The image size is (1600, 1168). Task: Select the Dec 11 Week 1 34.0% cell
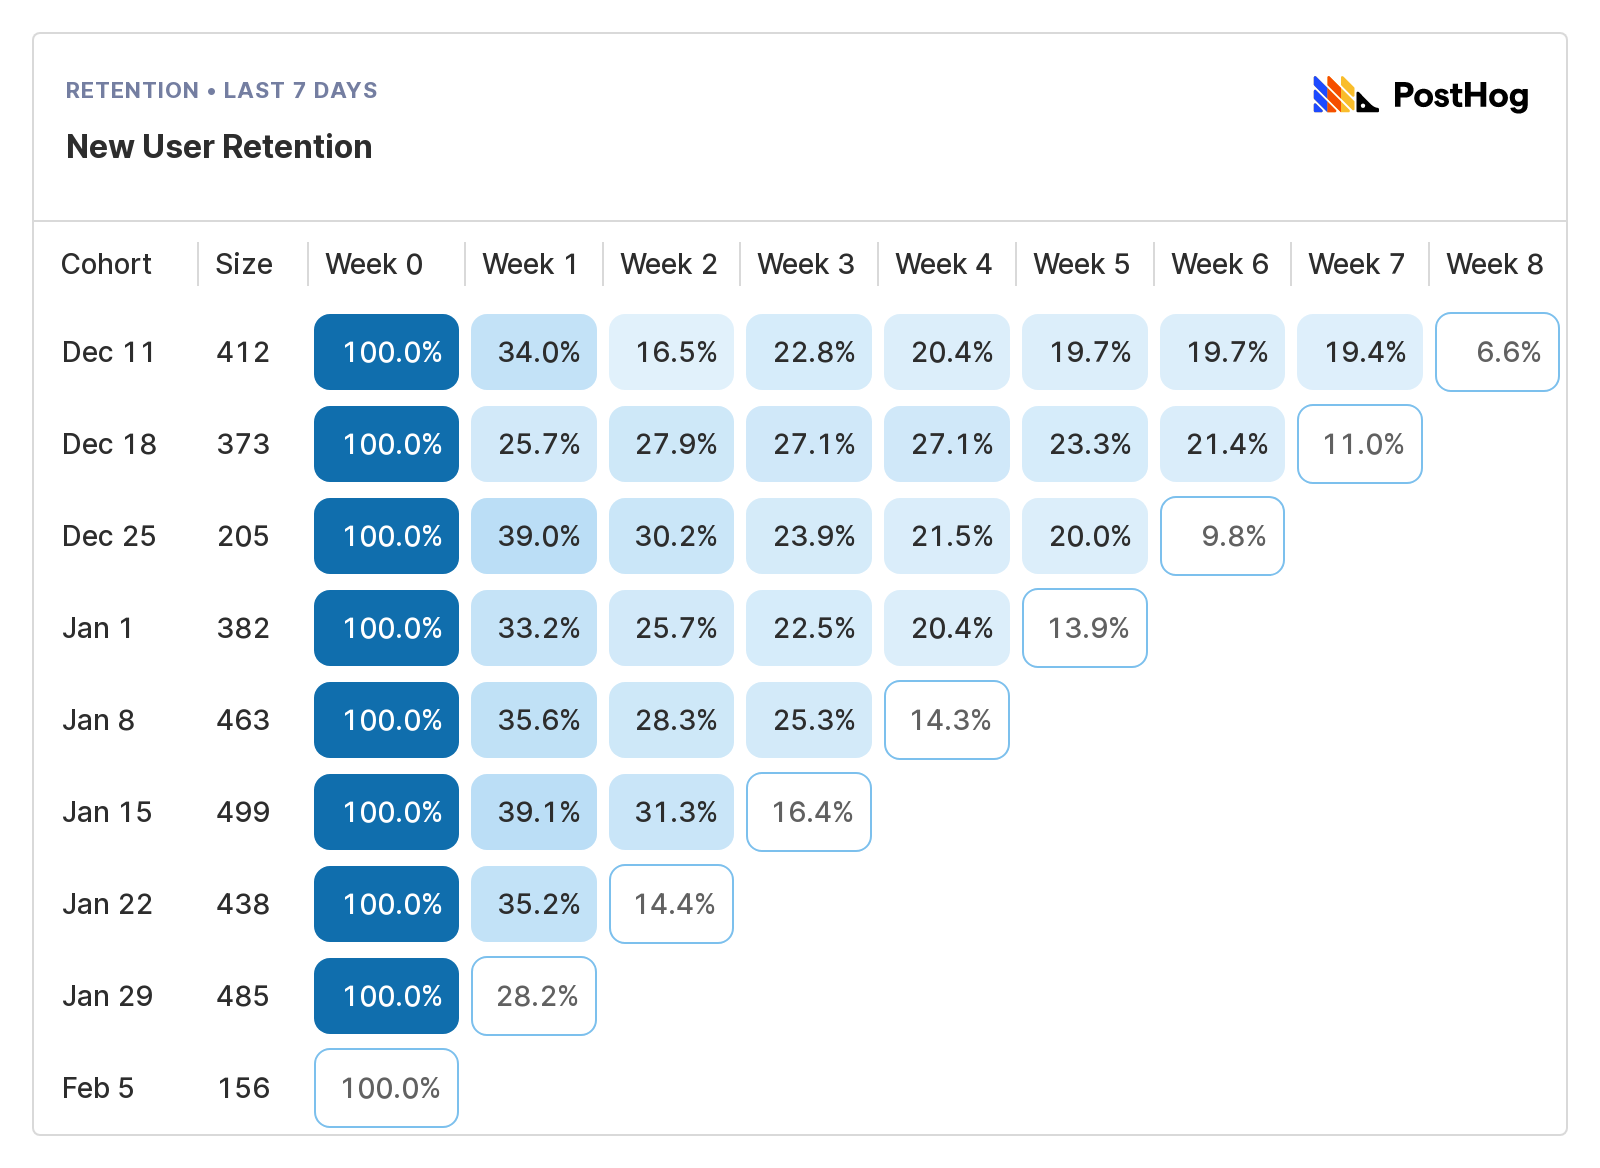point(534,352)
